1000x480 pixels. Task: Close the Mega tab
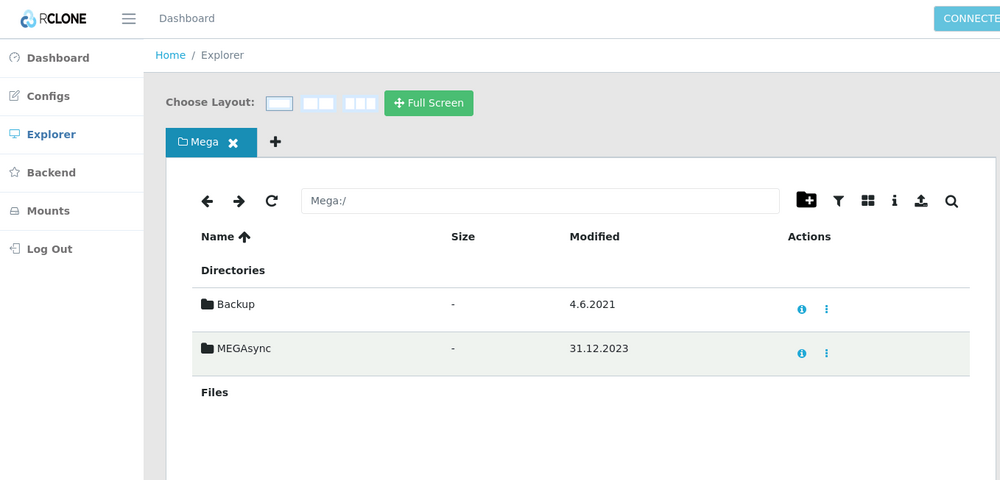(233, 143)
